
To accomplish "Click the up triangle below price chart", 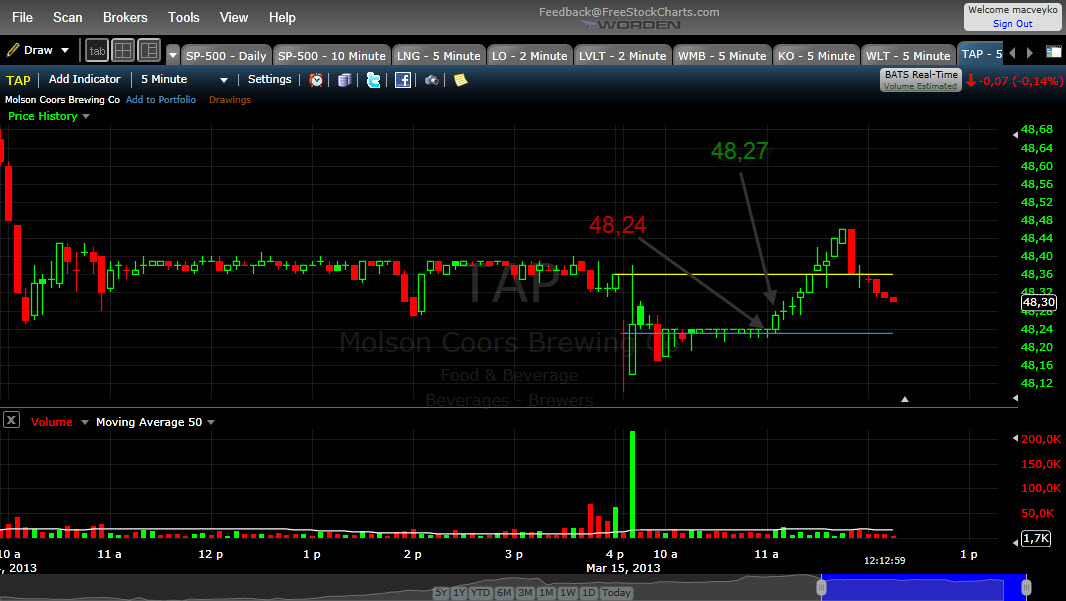I will coord(905,399).
